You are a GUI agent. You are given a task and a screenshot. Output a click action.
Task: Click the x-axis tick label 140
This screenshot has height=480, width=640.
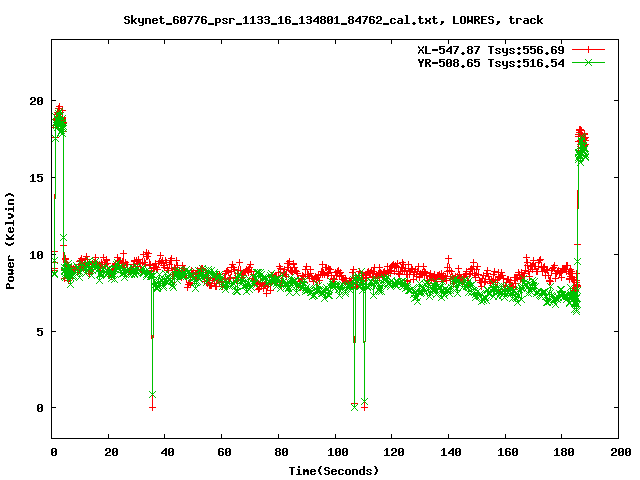click(x=451, y=452)
